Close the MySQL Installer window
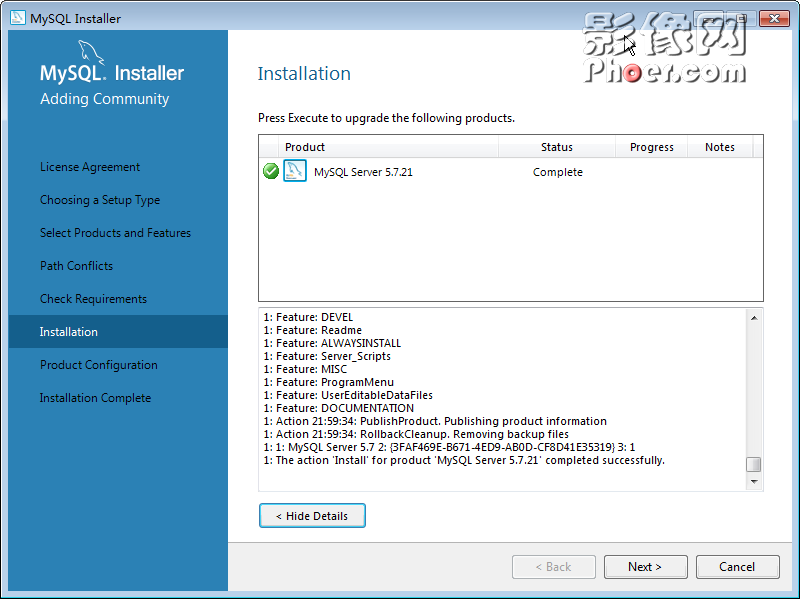 coord(774,18)
